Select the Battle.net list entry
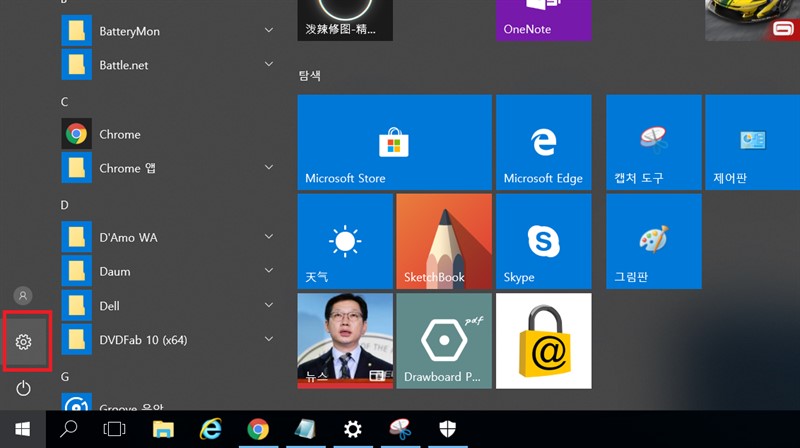 (168, 65)
